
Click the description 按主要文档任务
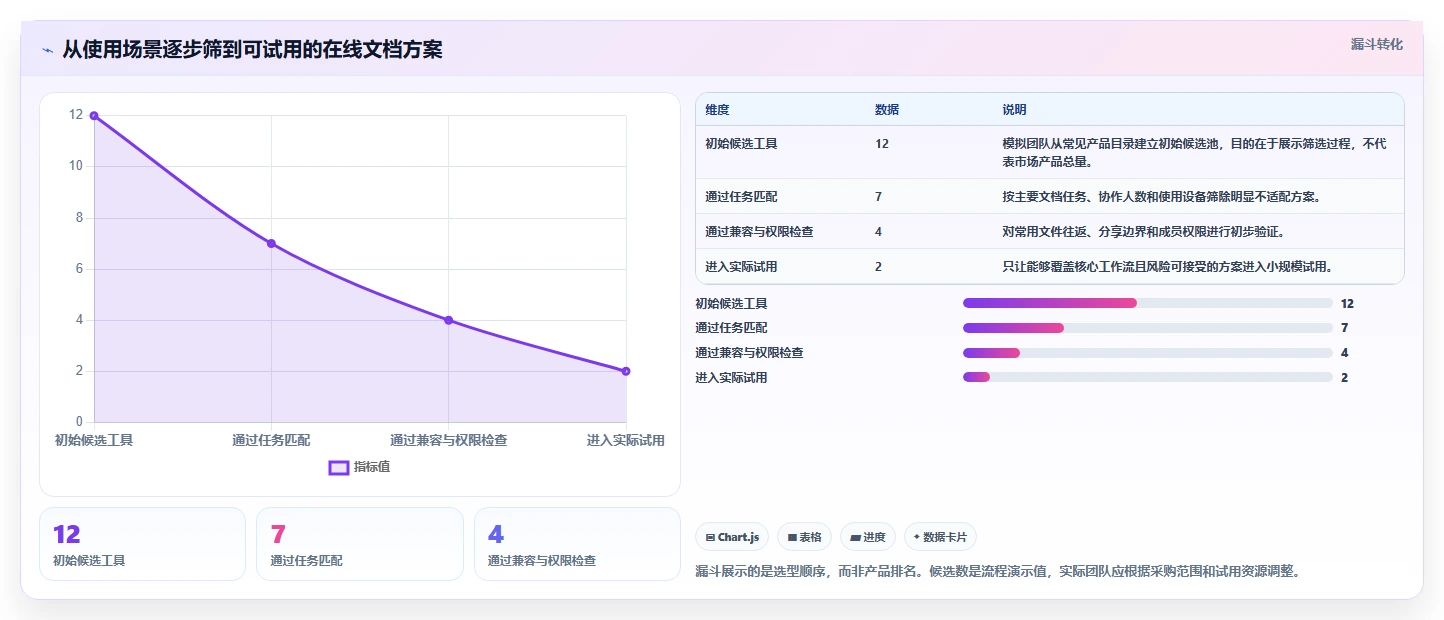pos(1162,197)
